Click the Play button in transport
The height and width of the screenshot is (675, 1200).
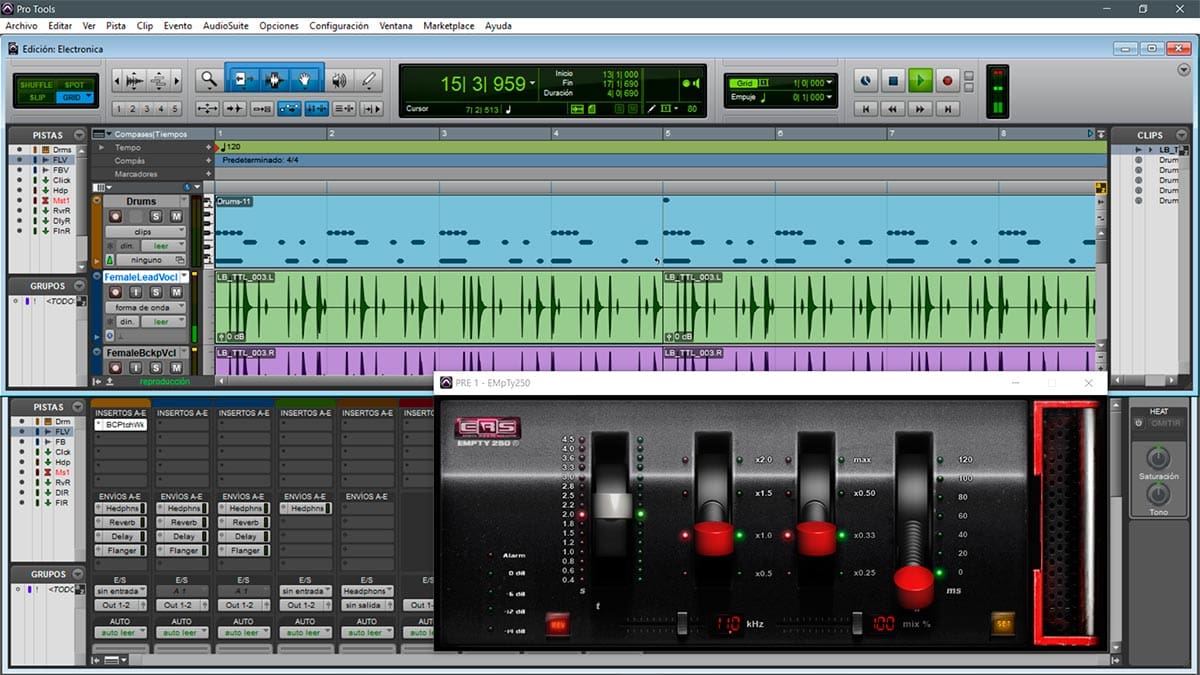921,81
